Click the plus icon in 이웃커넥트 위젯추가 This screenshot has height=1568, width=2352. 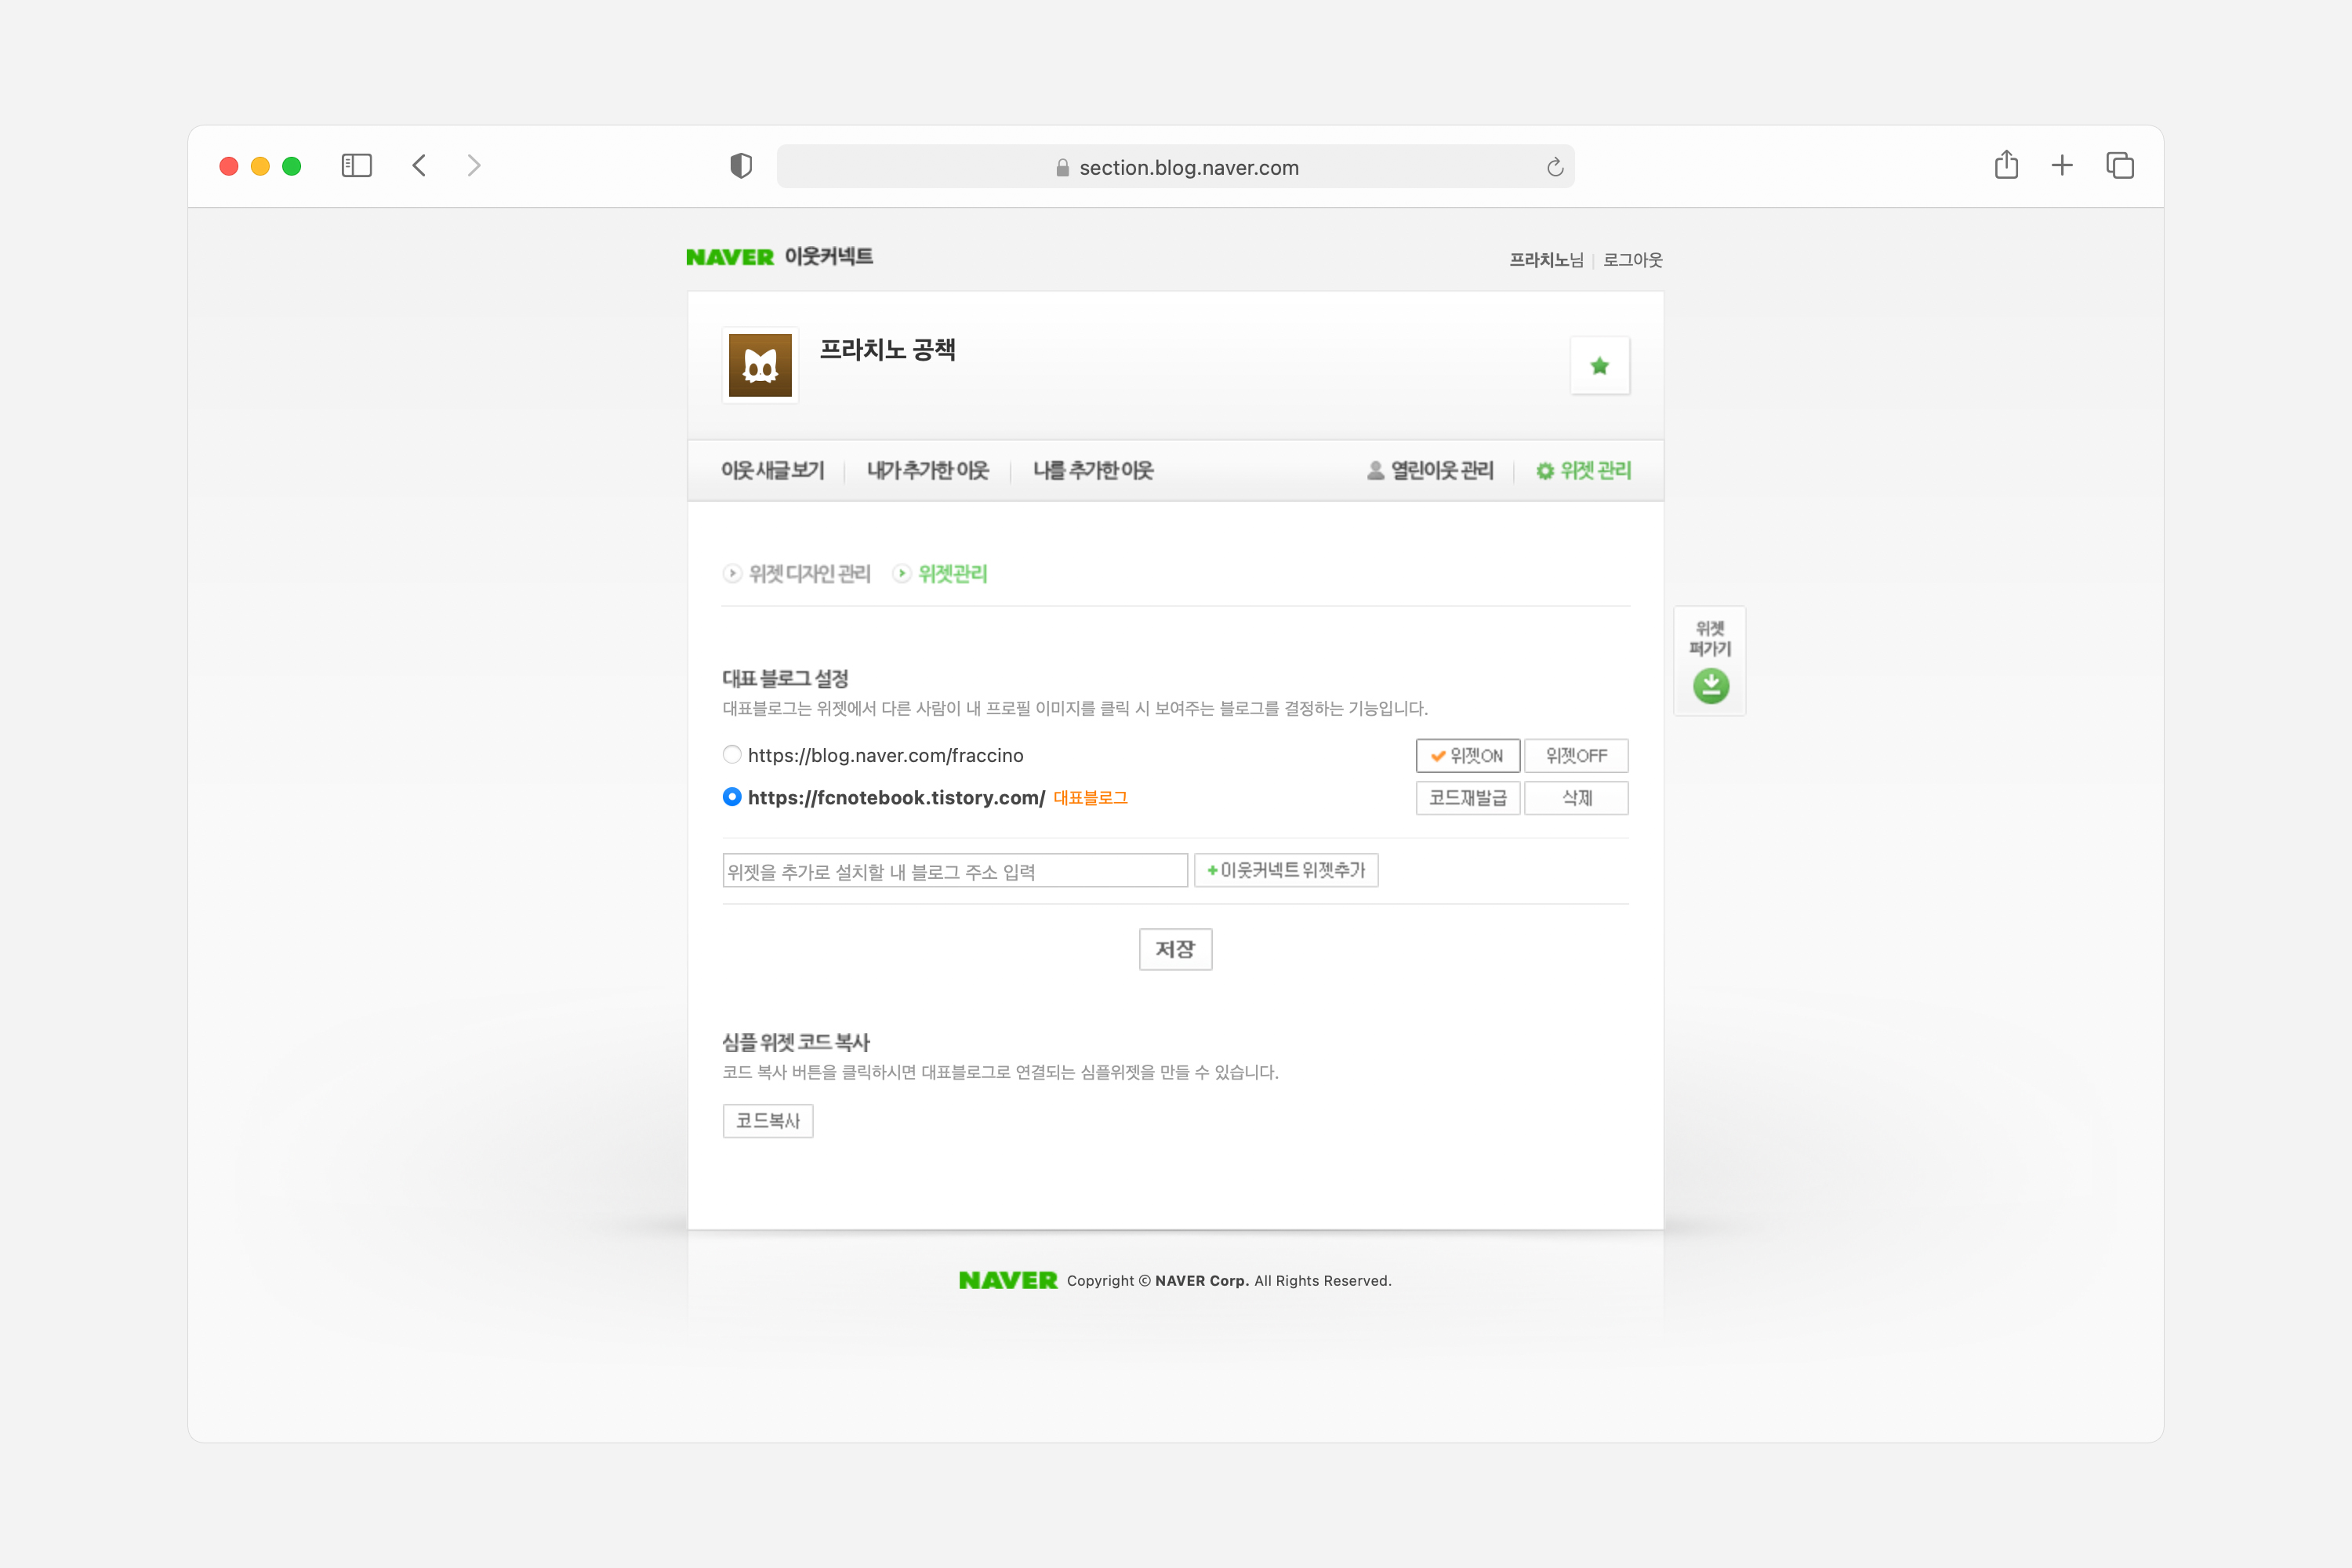[1211, 870]
